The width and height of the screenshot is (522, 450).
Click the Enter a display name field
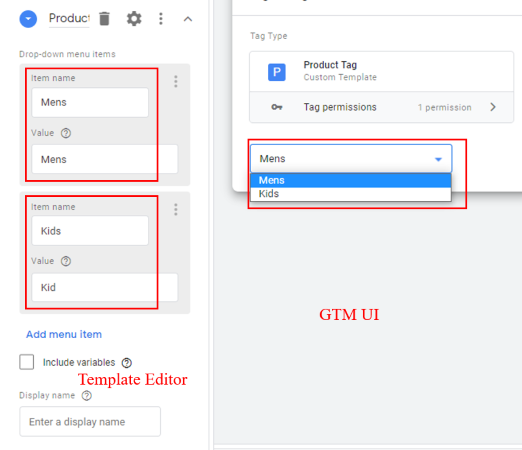90,421
